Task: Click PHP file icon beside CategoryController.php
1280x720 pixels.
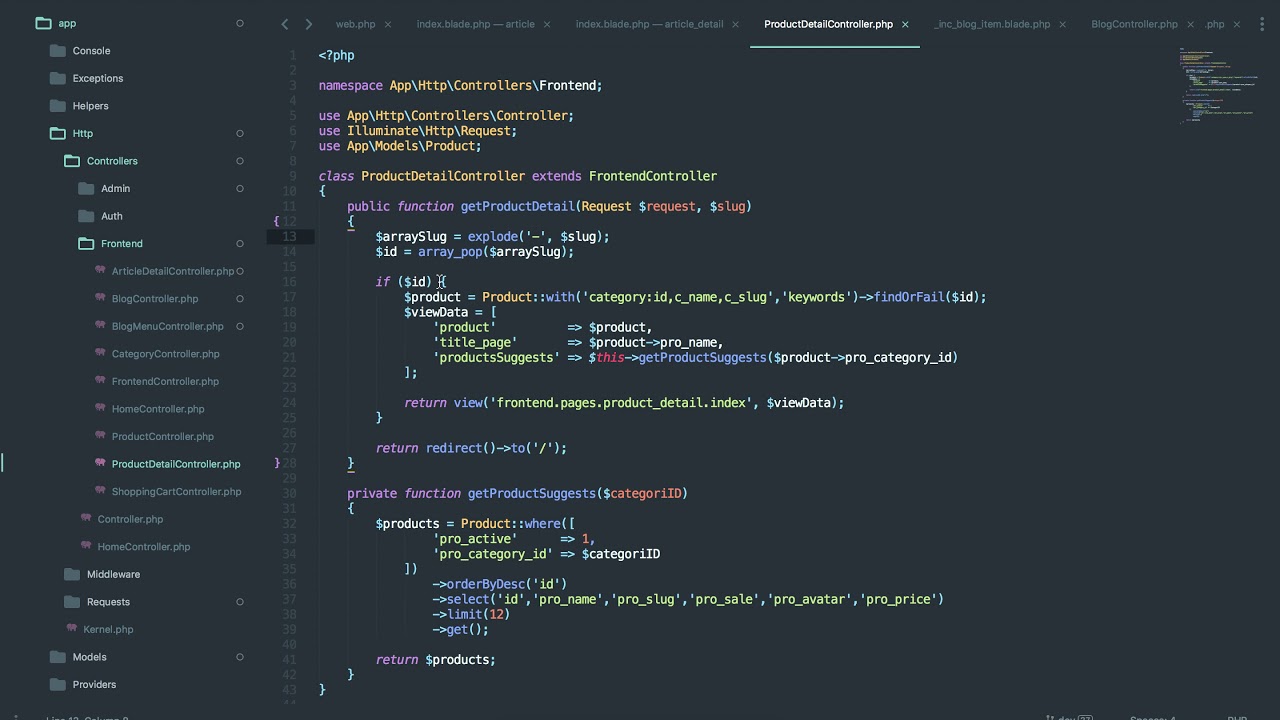Action: pos(100,353)
